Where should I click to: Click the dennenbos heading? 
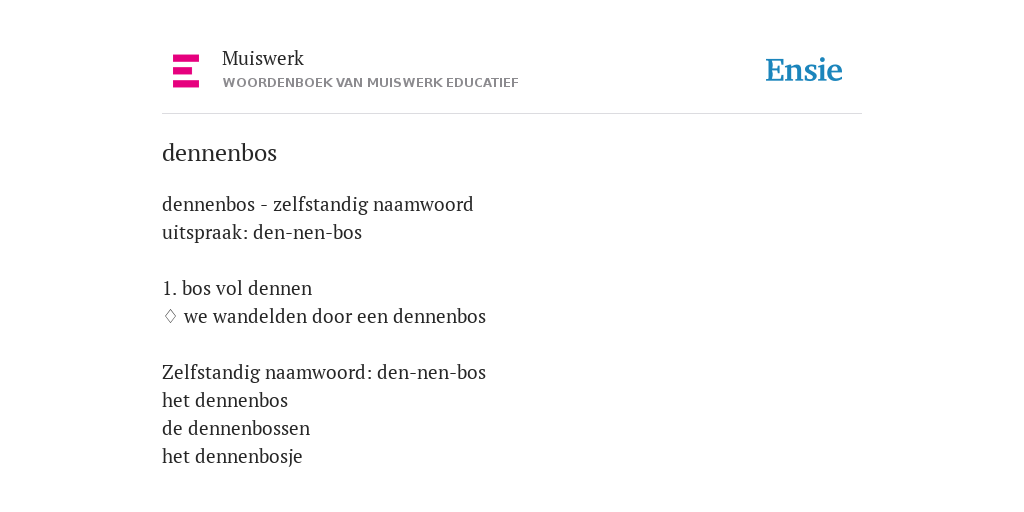(x=219, y=153)
